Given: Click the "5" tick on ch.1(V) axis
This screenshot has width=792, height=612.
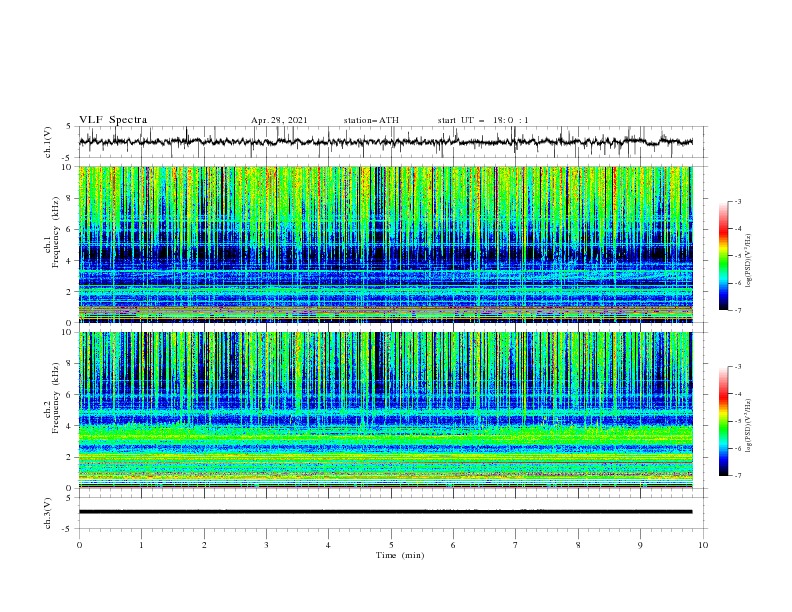Looking at the screenshot, I should click(x=69, y=126).
